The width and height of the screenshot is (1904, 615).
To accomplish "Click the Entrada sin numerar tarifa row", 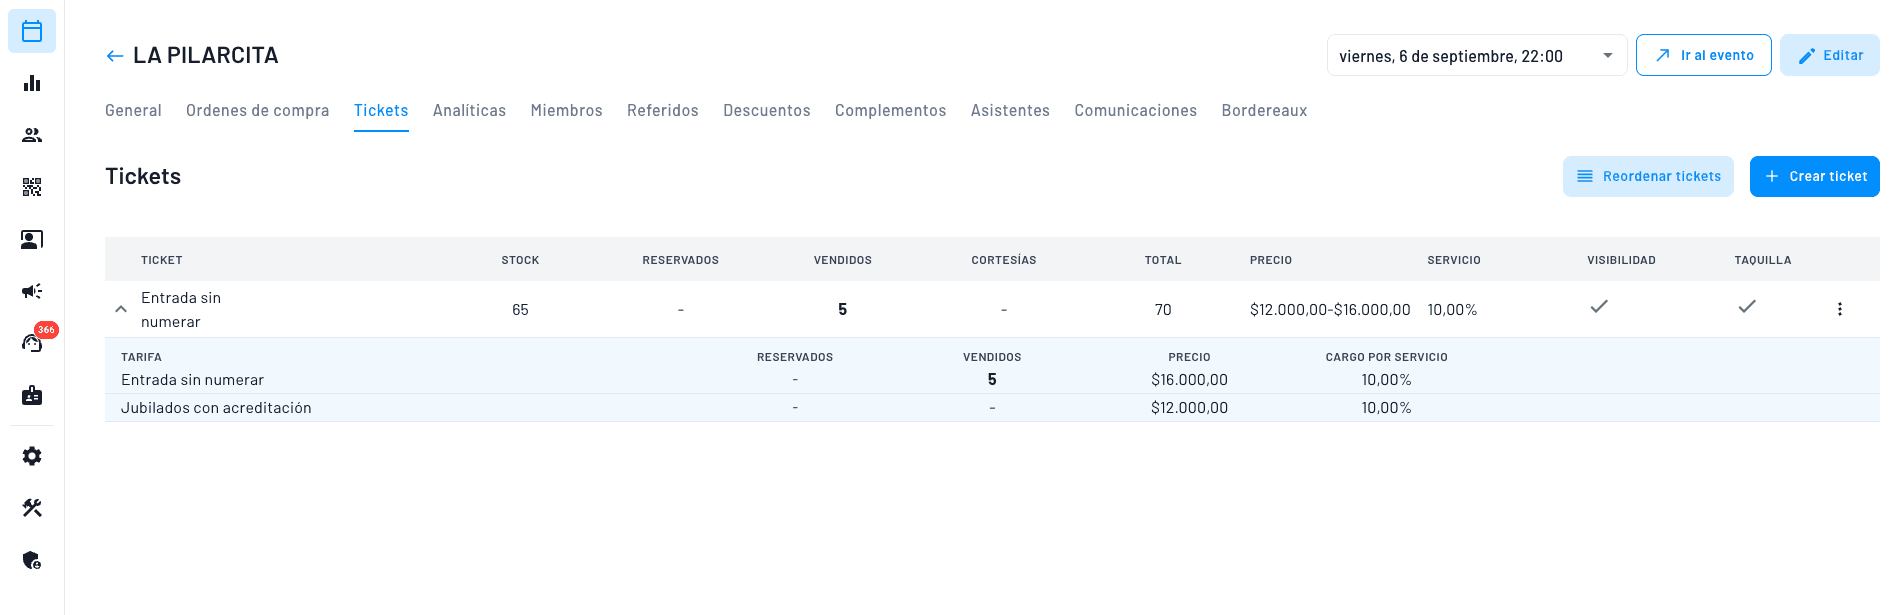I will [x=992, y=380].
